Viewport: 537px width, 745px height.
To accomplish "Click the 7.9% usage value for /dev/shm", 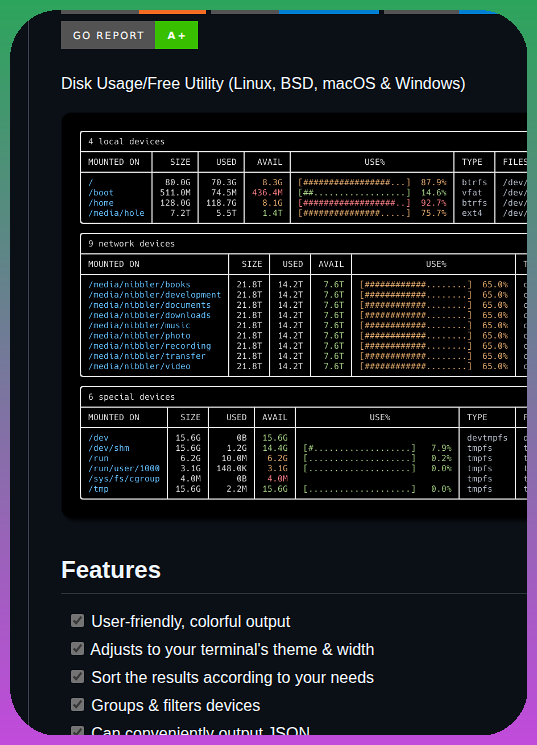I will pyautogui.click(x=441, y=448).
